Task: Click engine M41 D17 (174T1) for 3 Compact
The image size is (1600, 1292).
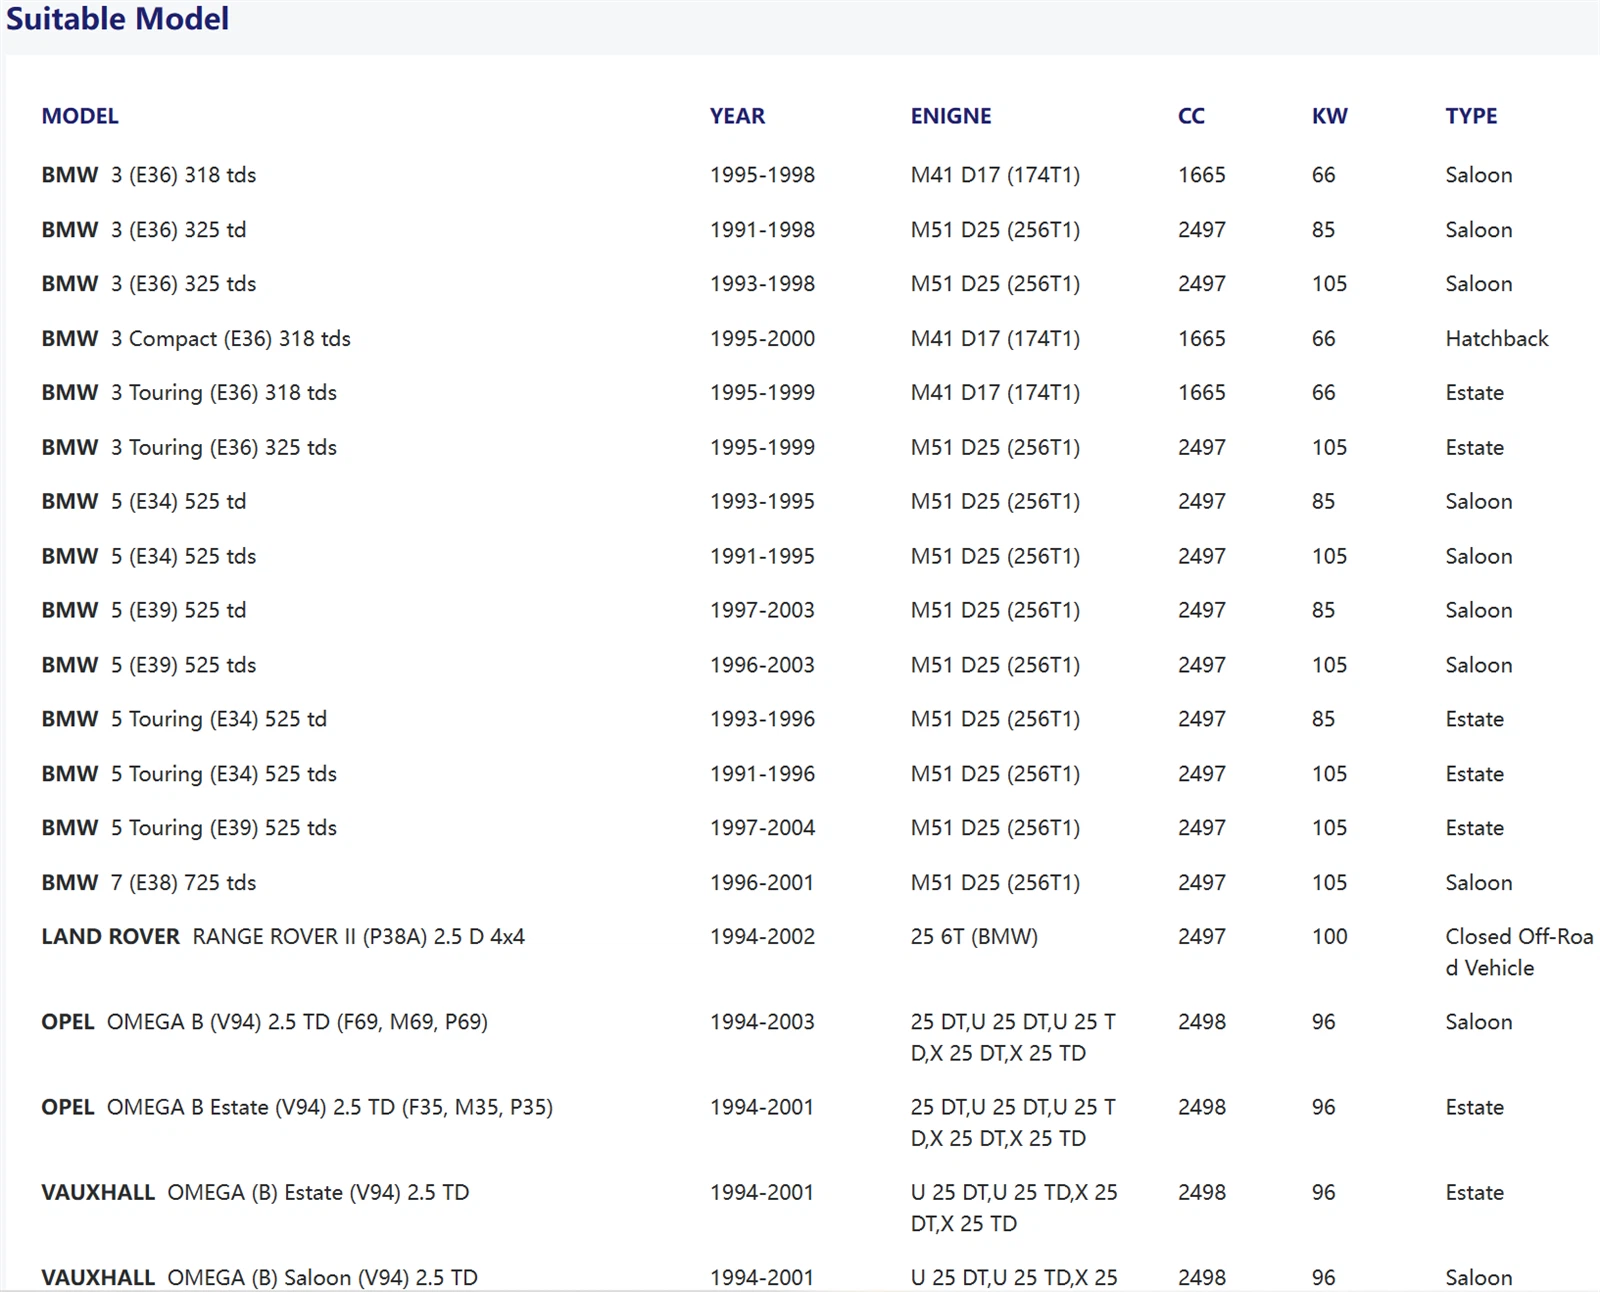Action: (995, 339)
